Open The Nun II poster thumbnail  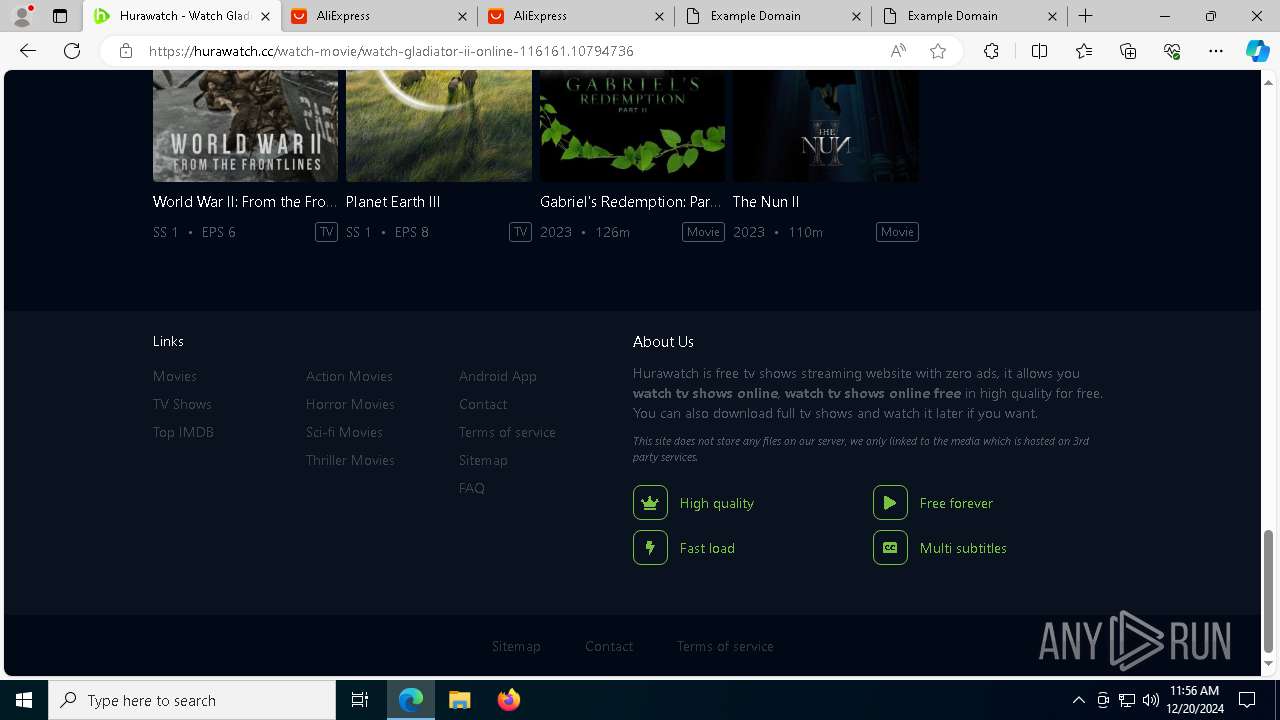(x=826, y=126)
